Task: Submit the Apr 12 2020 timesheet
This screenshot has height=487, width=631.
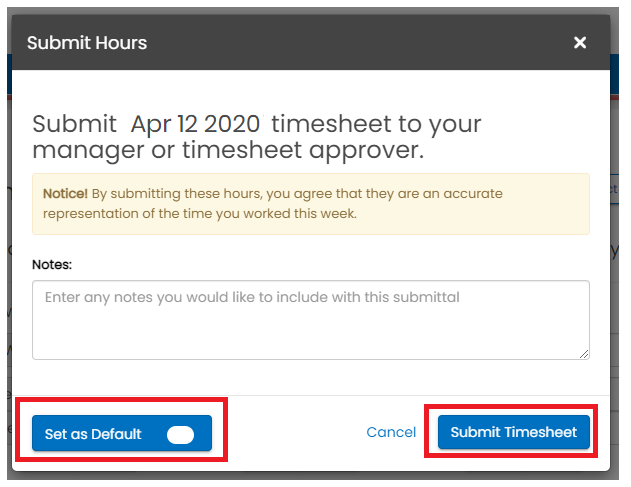Action: point(514,432)
